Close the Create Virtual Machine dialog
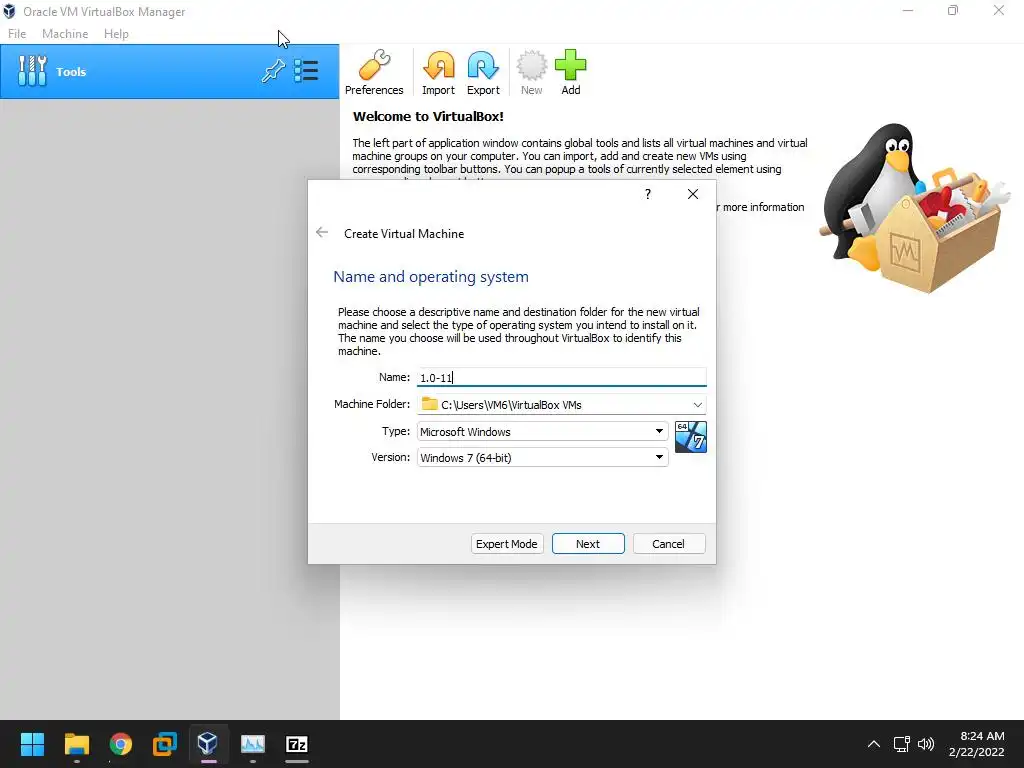1024x768 pixels. pos(693,194)
